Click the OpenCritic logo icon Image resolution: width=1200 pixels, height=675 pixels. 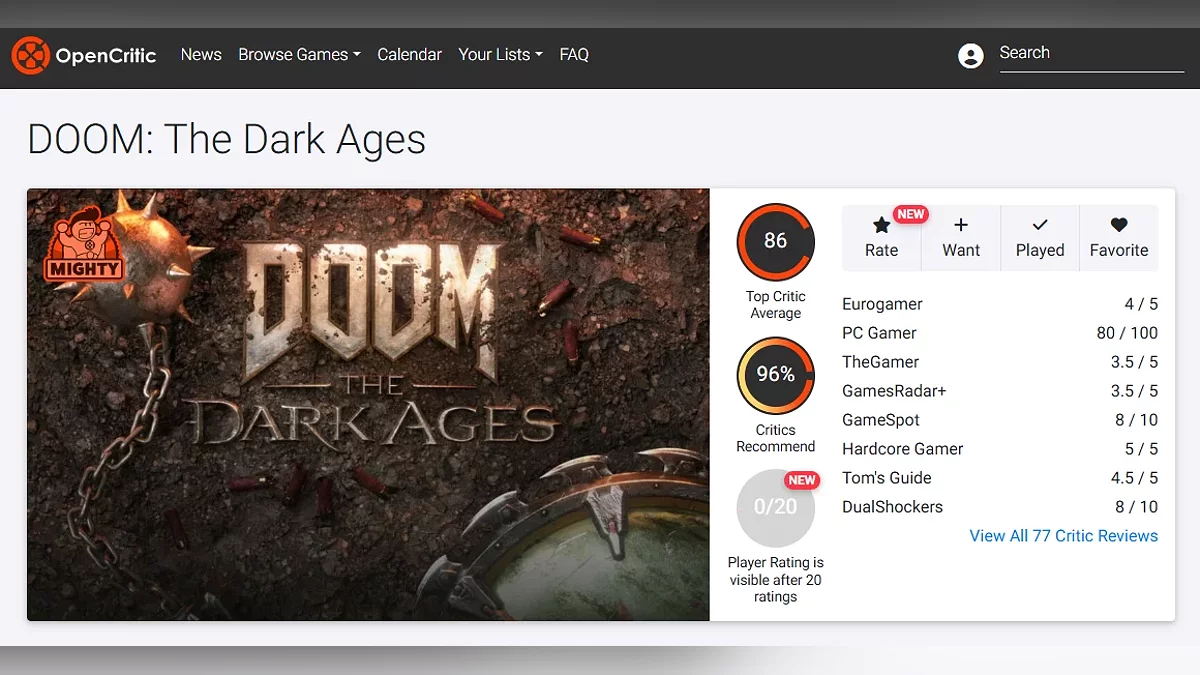[29, 55]
